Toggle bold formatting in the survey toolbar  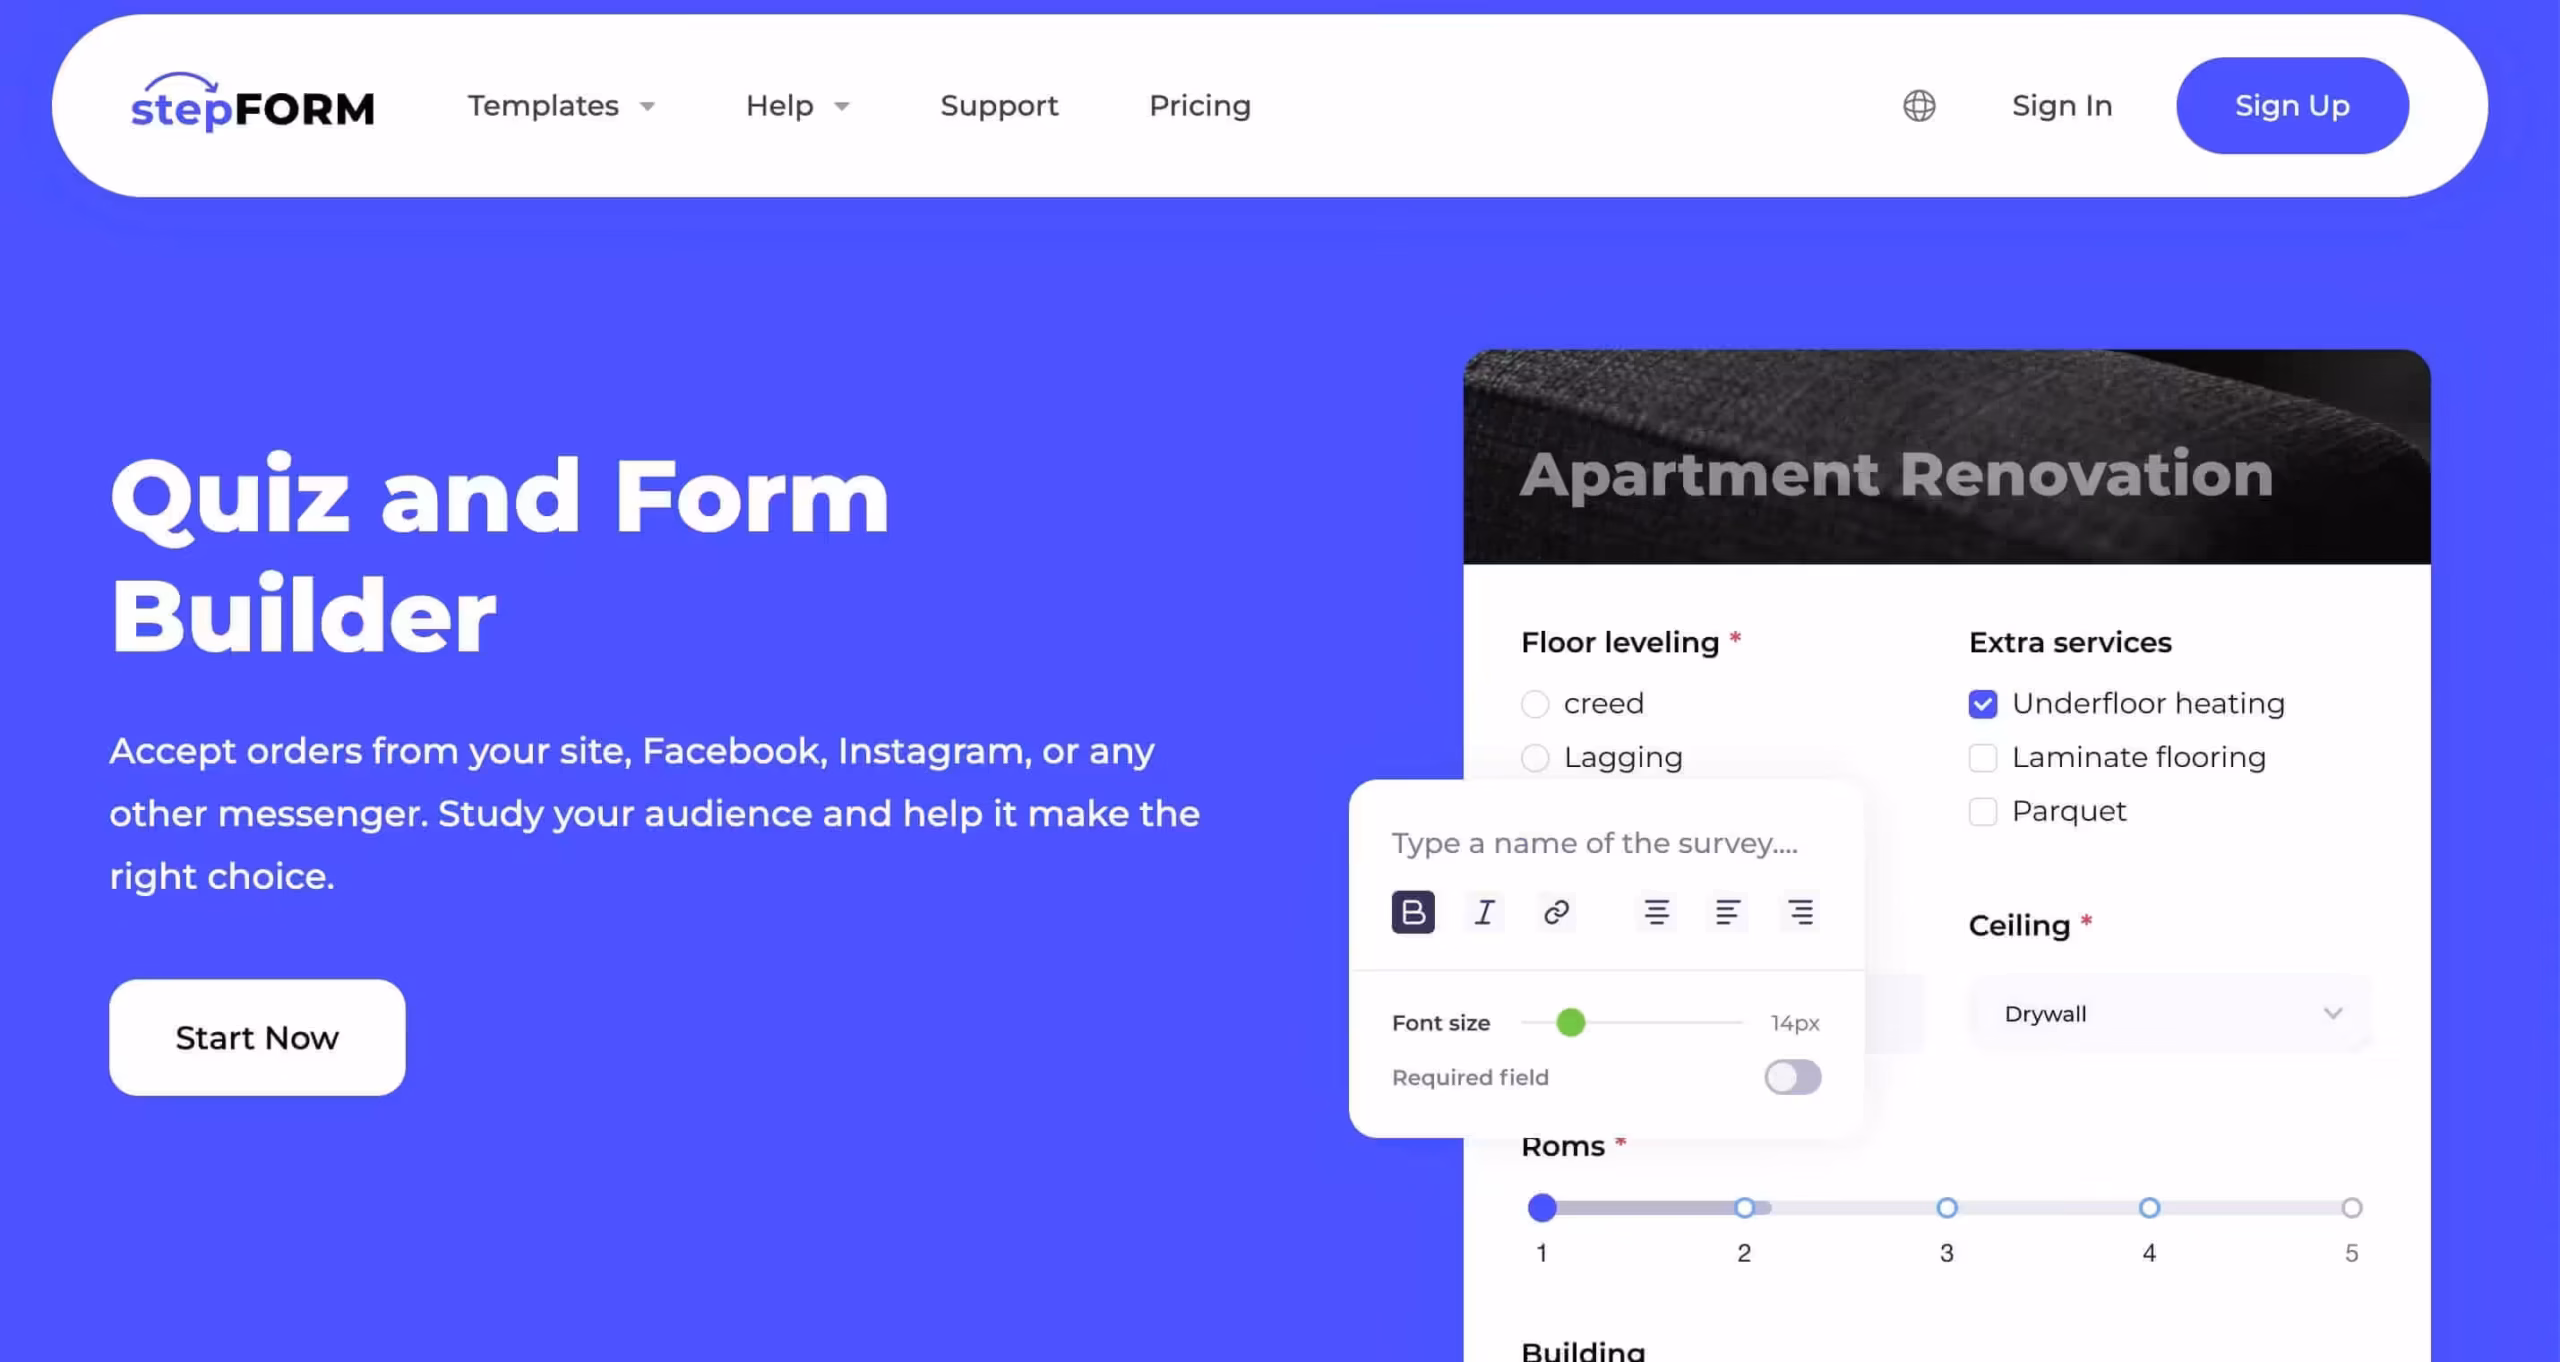1412,911
